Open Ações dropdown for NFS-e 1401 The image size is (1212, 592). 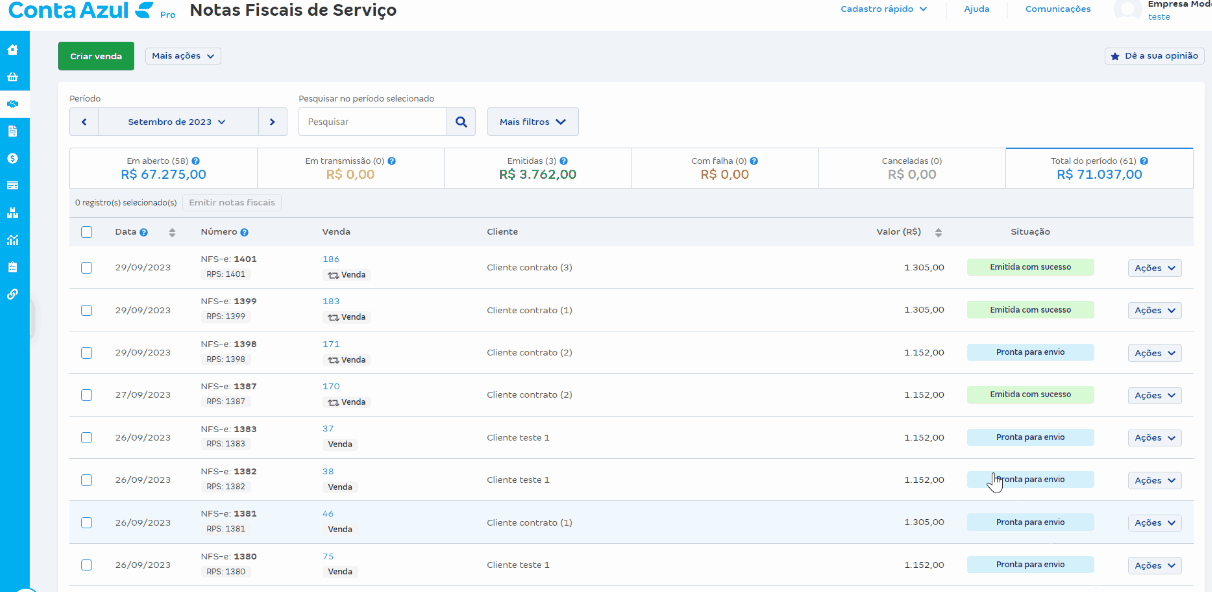point(1155,268)
